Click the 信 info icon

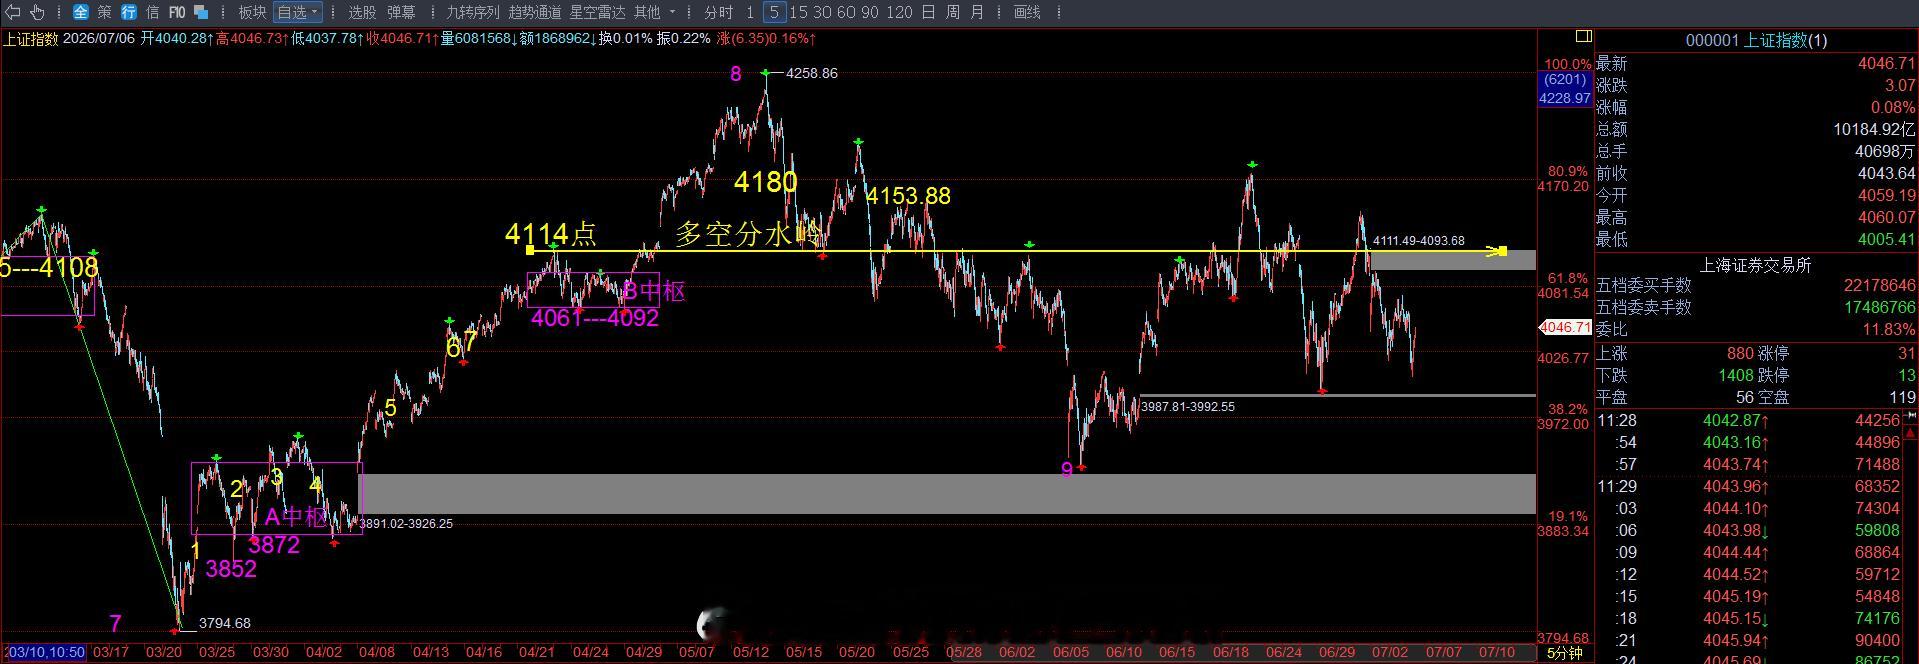coord(152,12)
